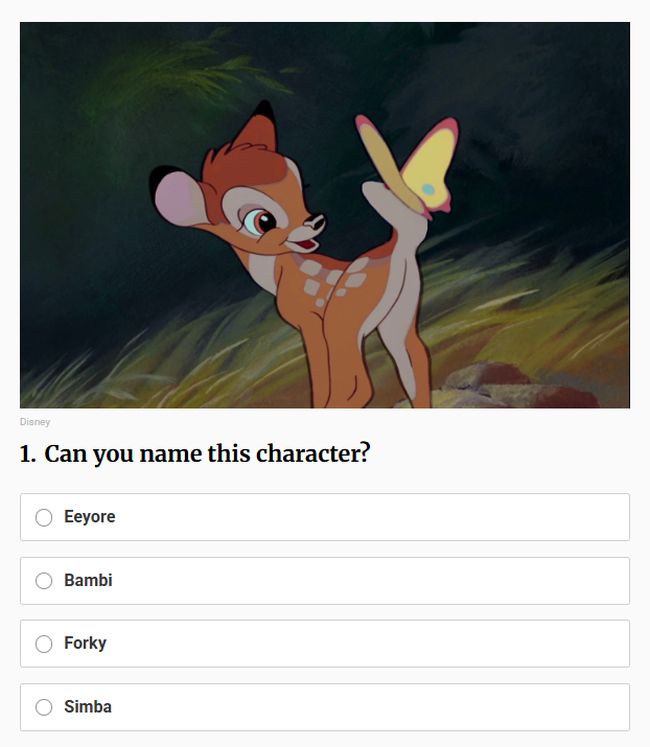Select the Forky radio button
This screenshot has height=747, width=650.
pyautogui.click(x=44, y=644)
